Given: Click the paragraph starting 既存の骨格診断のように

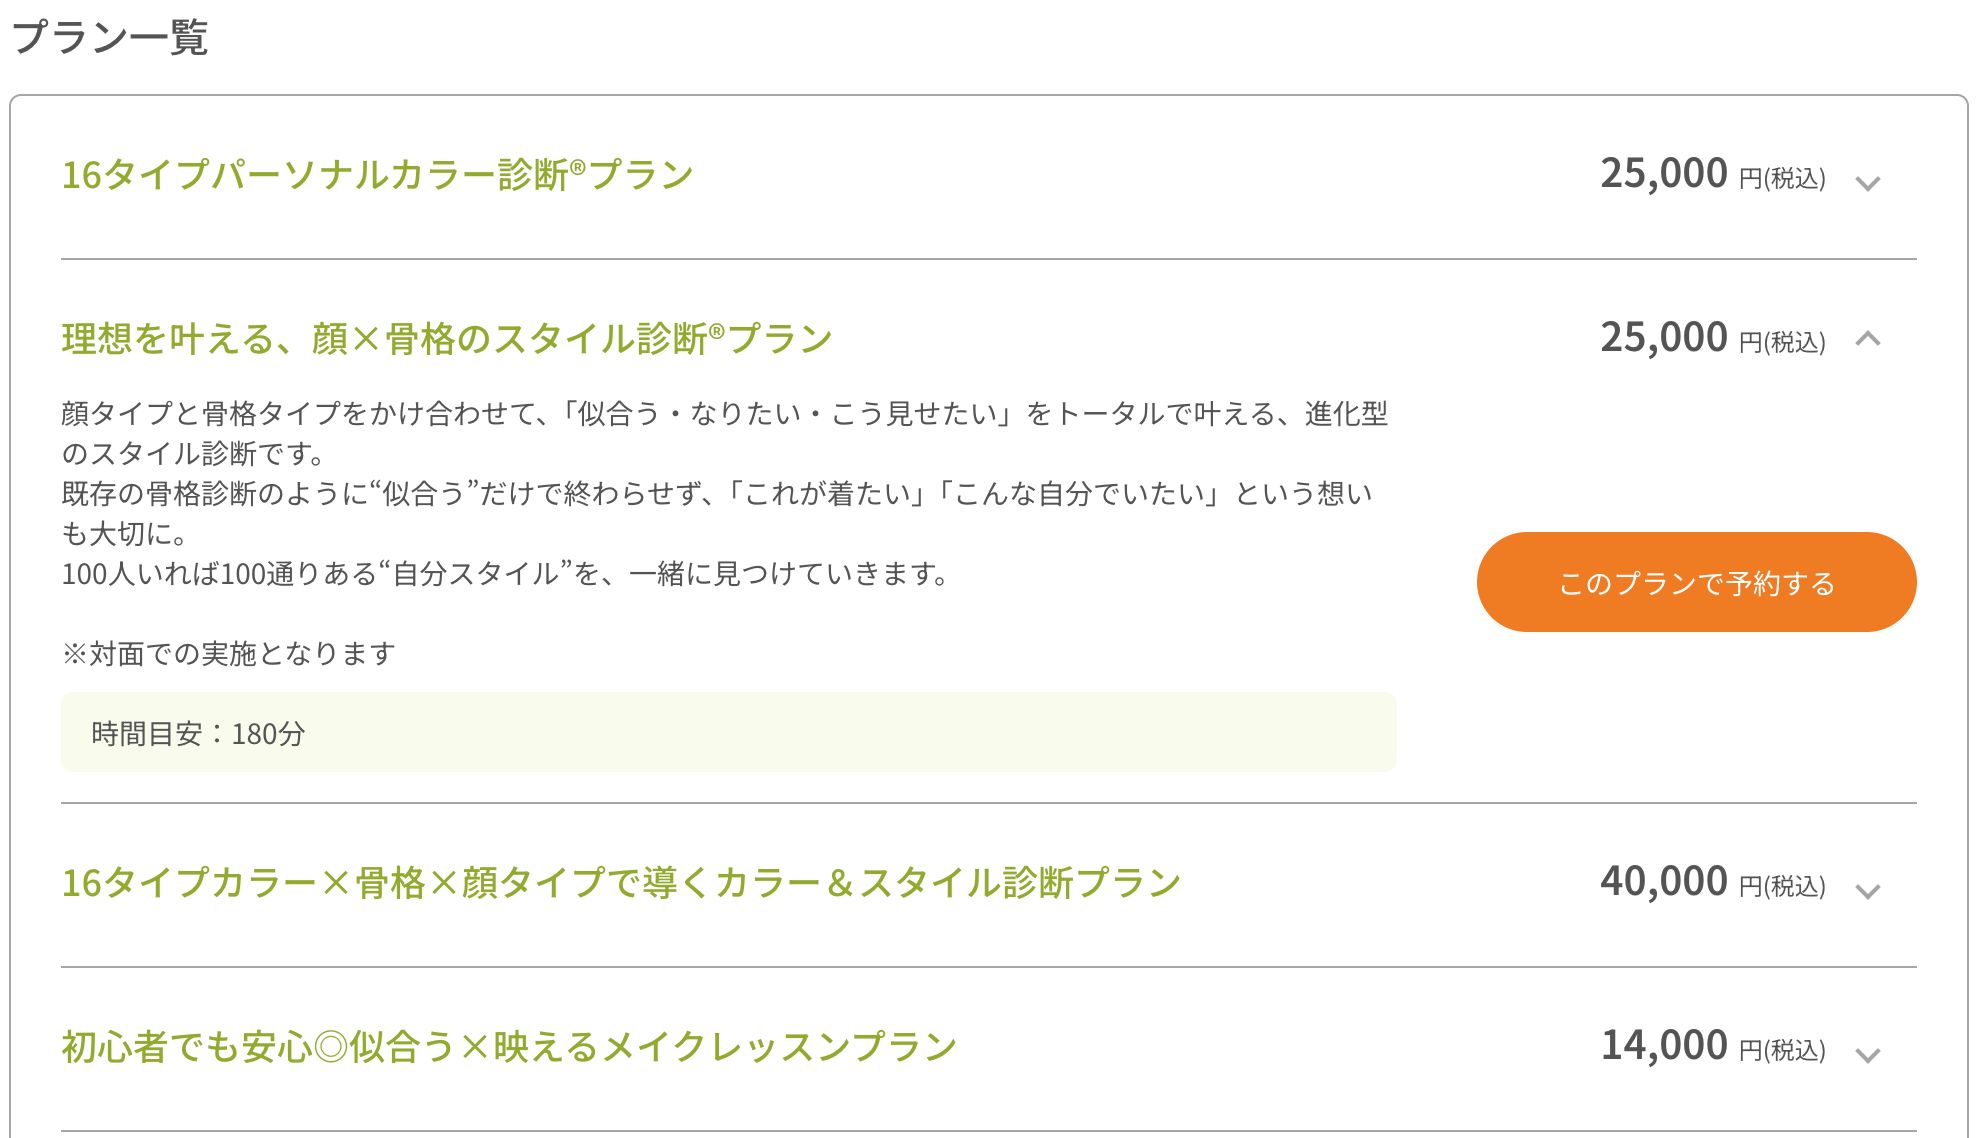Looking at the screenshot, I should (x=716, y=513).
